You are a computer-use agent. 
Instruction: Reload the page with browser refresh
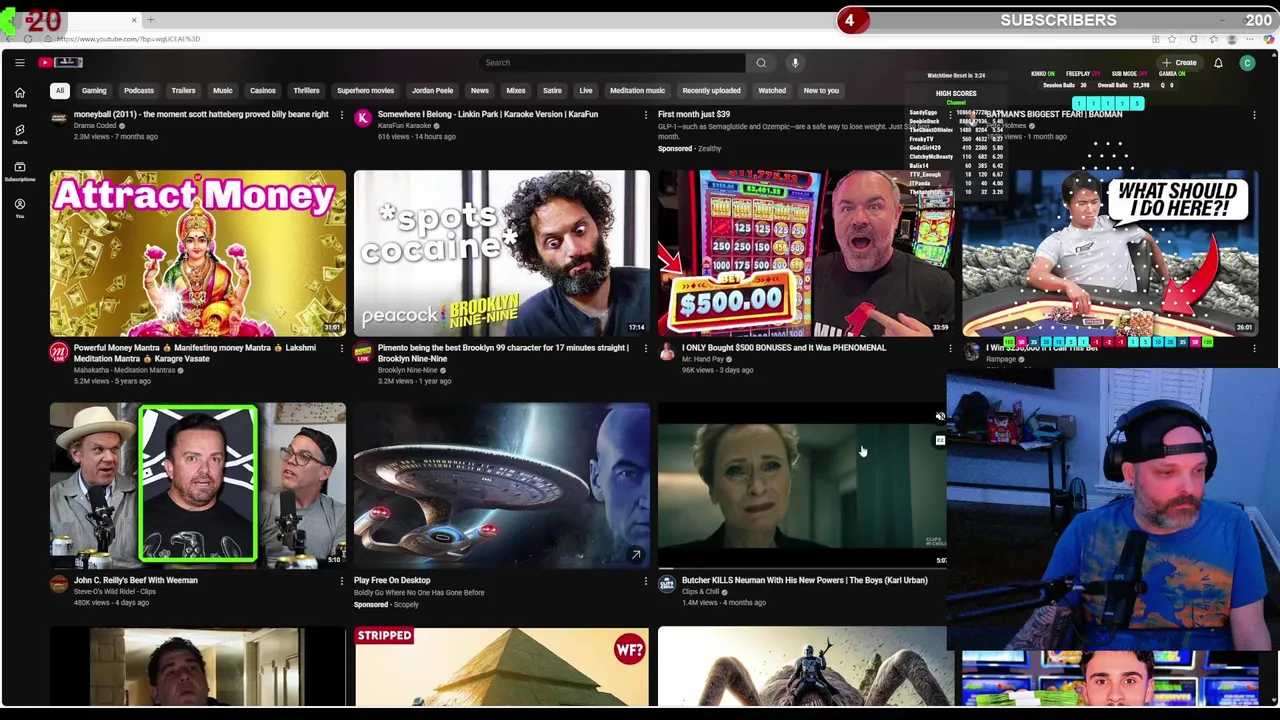click(27, 39)
